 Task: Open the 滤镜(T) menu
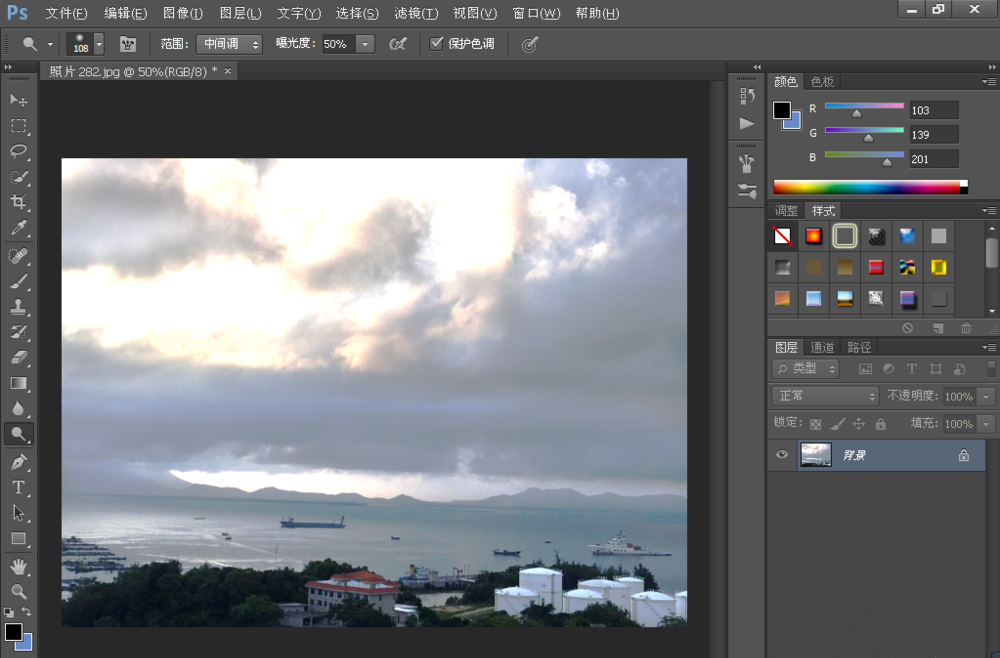tap(416, 13)
